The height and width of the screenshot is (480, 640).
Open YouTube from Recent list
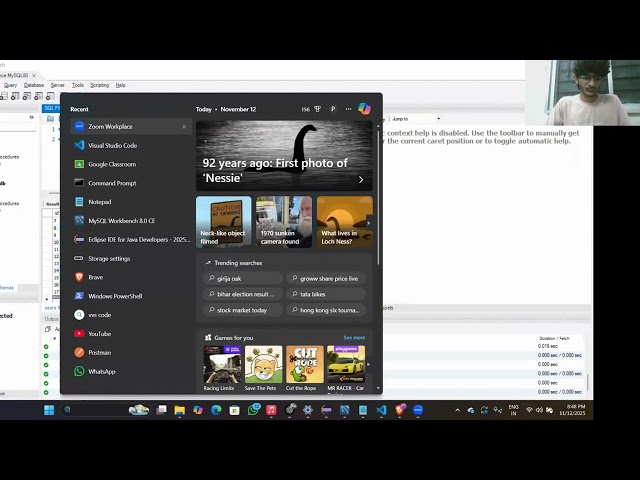coord(131,333)
